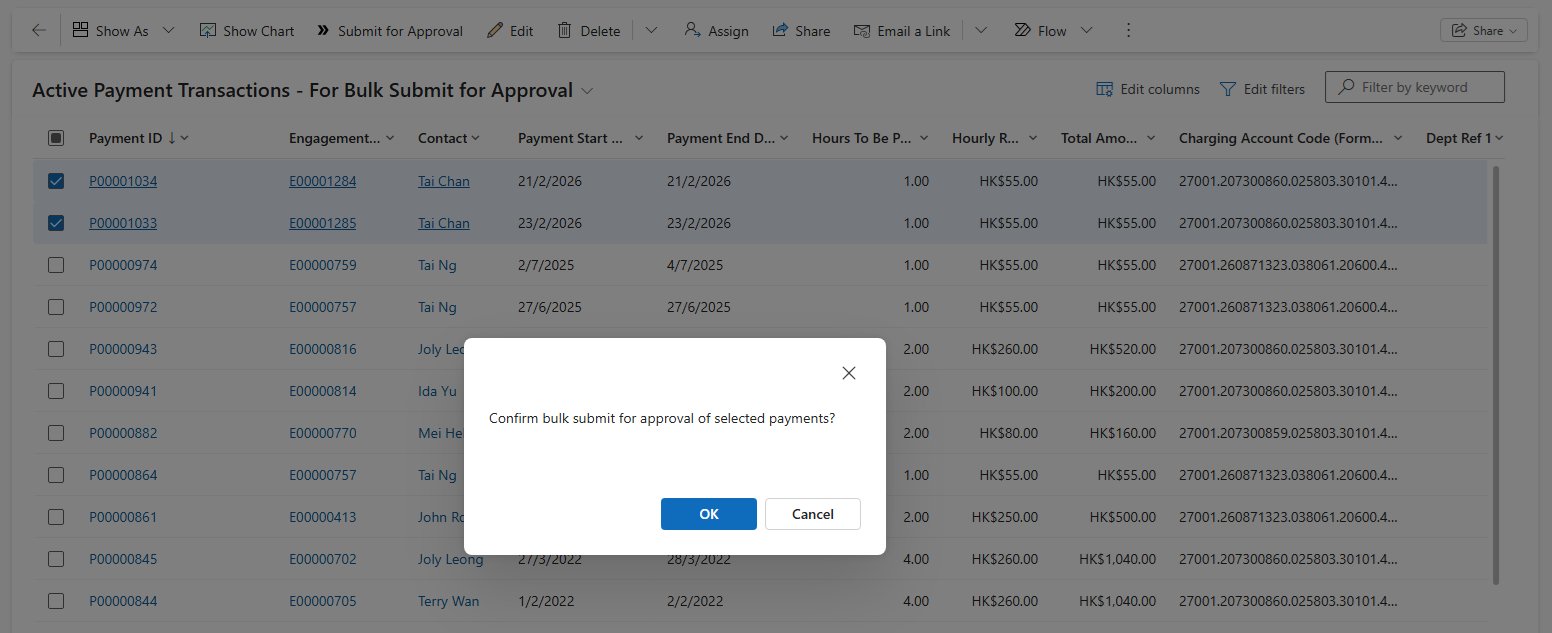
Task: Click Cancel in the confirmation dialog
Action: pos(812,514)
